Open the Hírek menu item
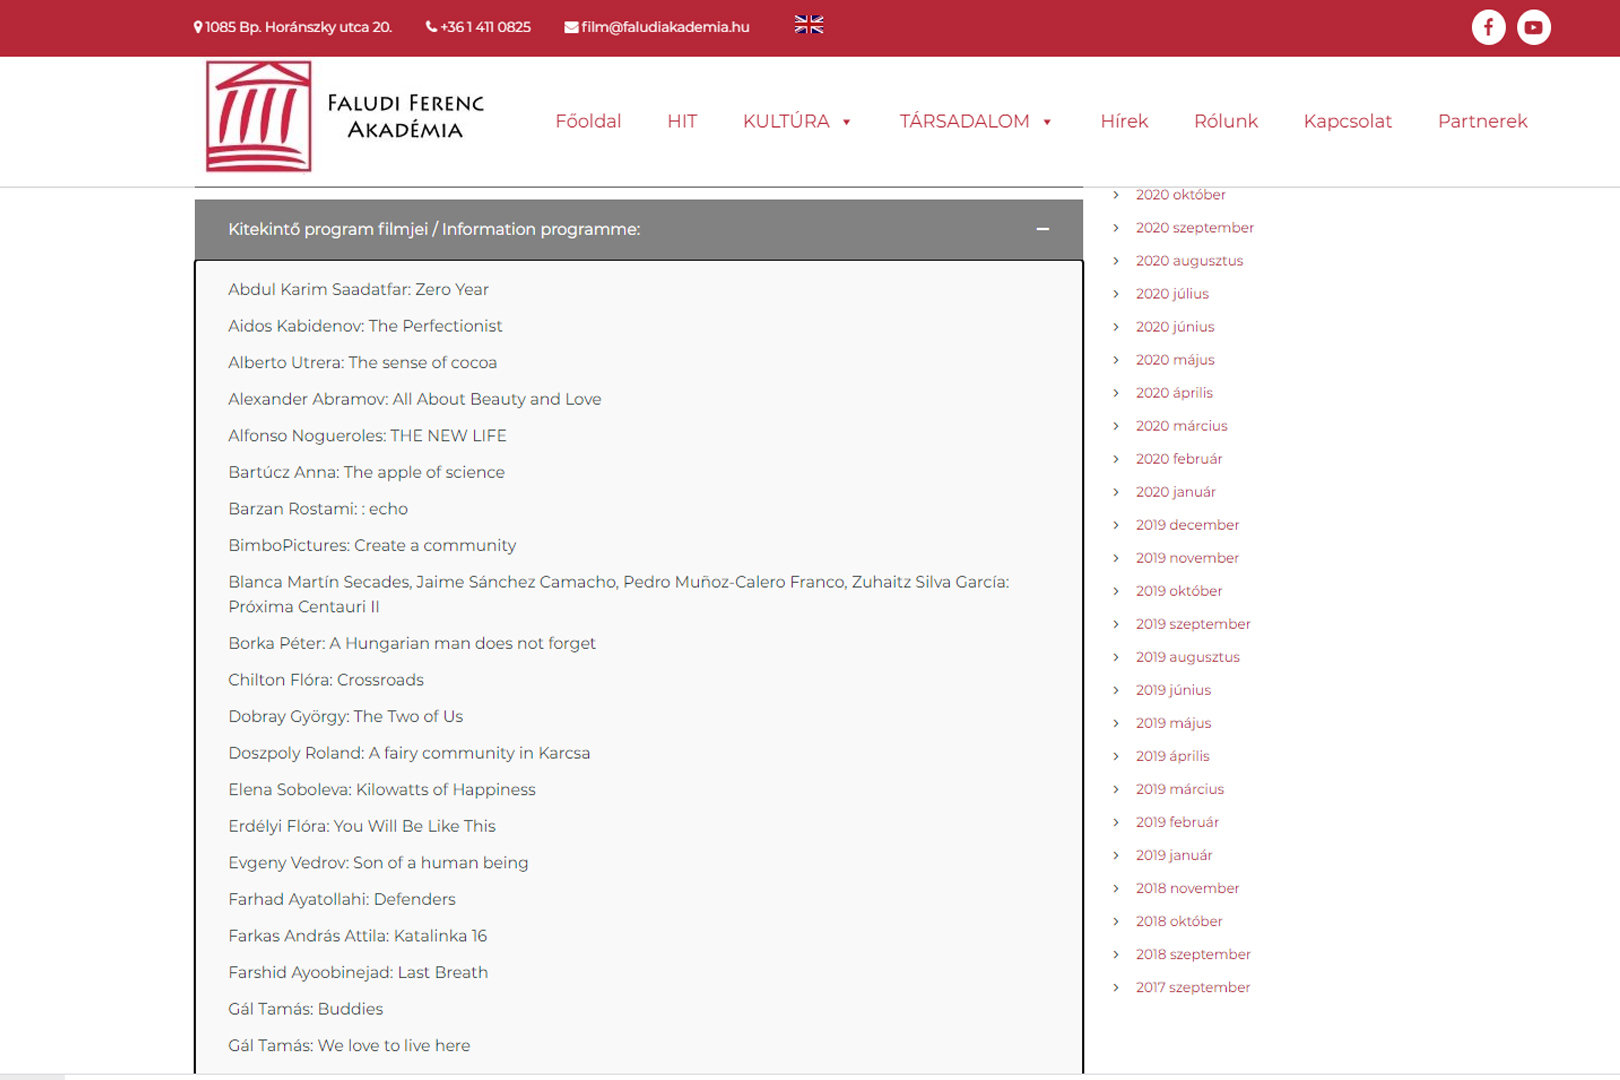This screenshot has height=1080, width=1620. (1124, 121)
